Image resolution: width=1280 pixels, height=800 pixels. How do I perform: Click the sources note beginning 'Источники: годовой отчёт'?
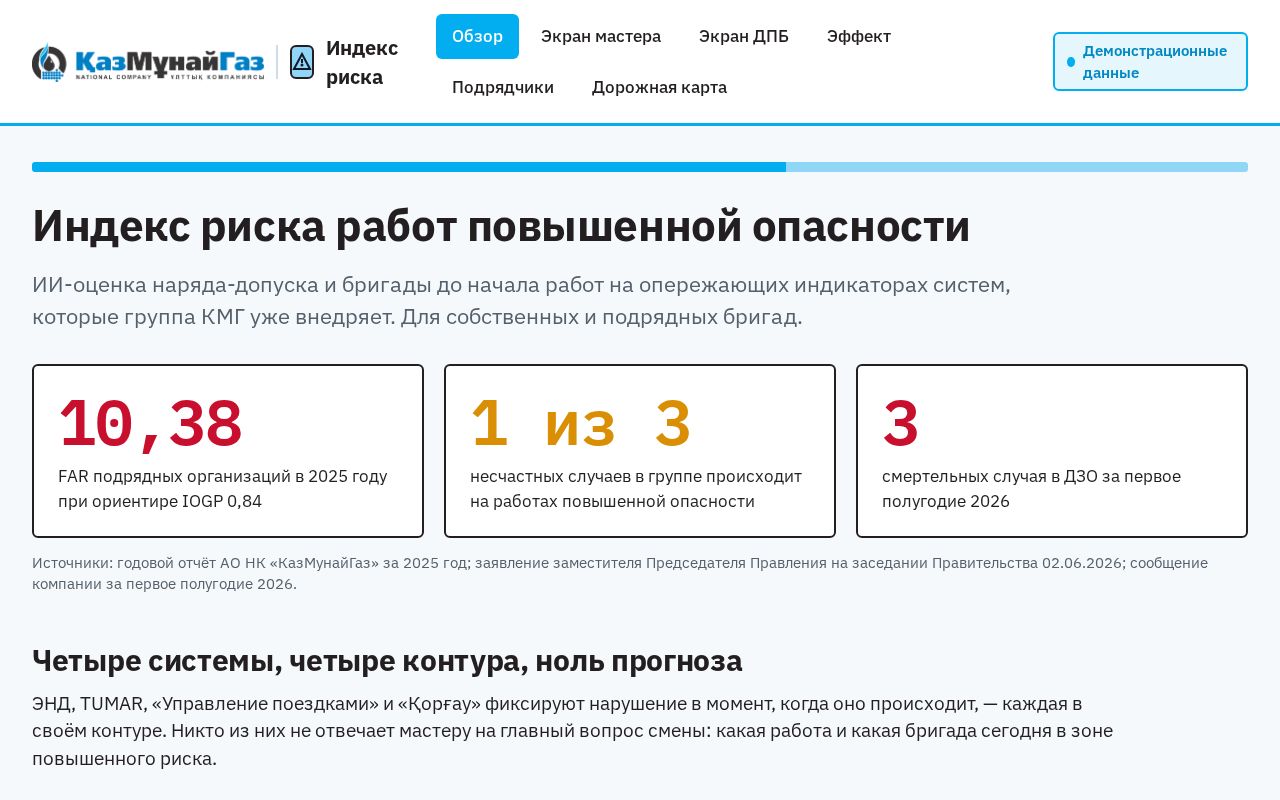[620, 573]
